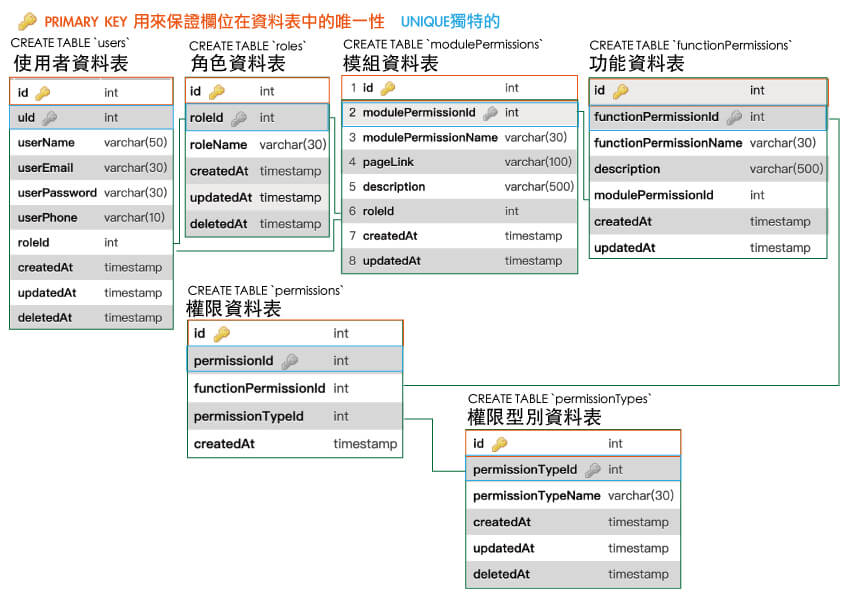Click the blue UNIQUE獨特的 legend text

[x=450, y=21]
